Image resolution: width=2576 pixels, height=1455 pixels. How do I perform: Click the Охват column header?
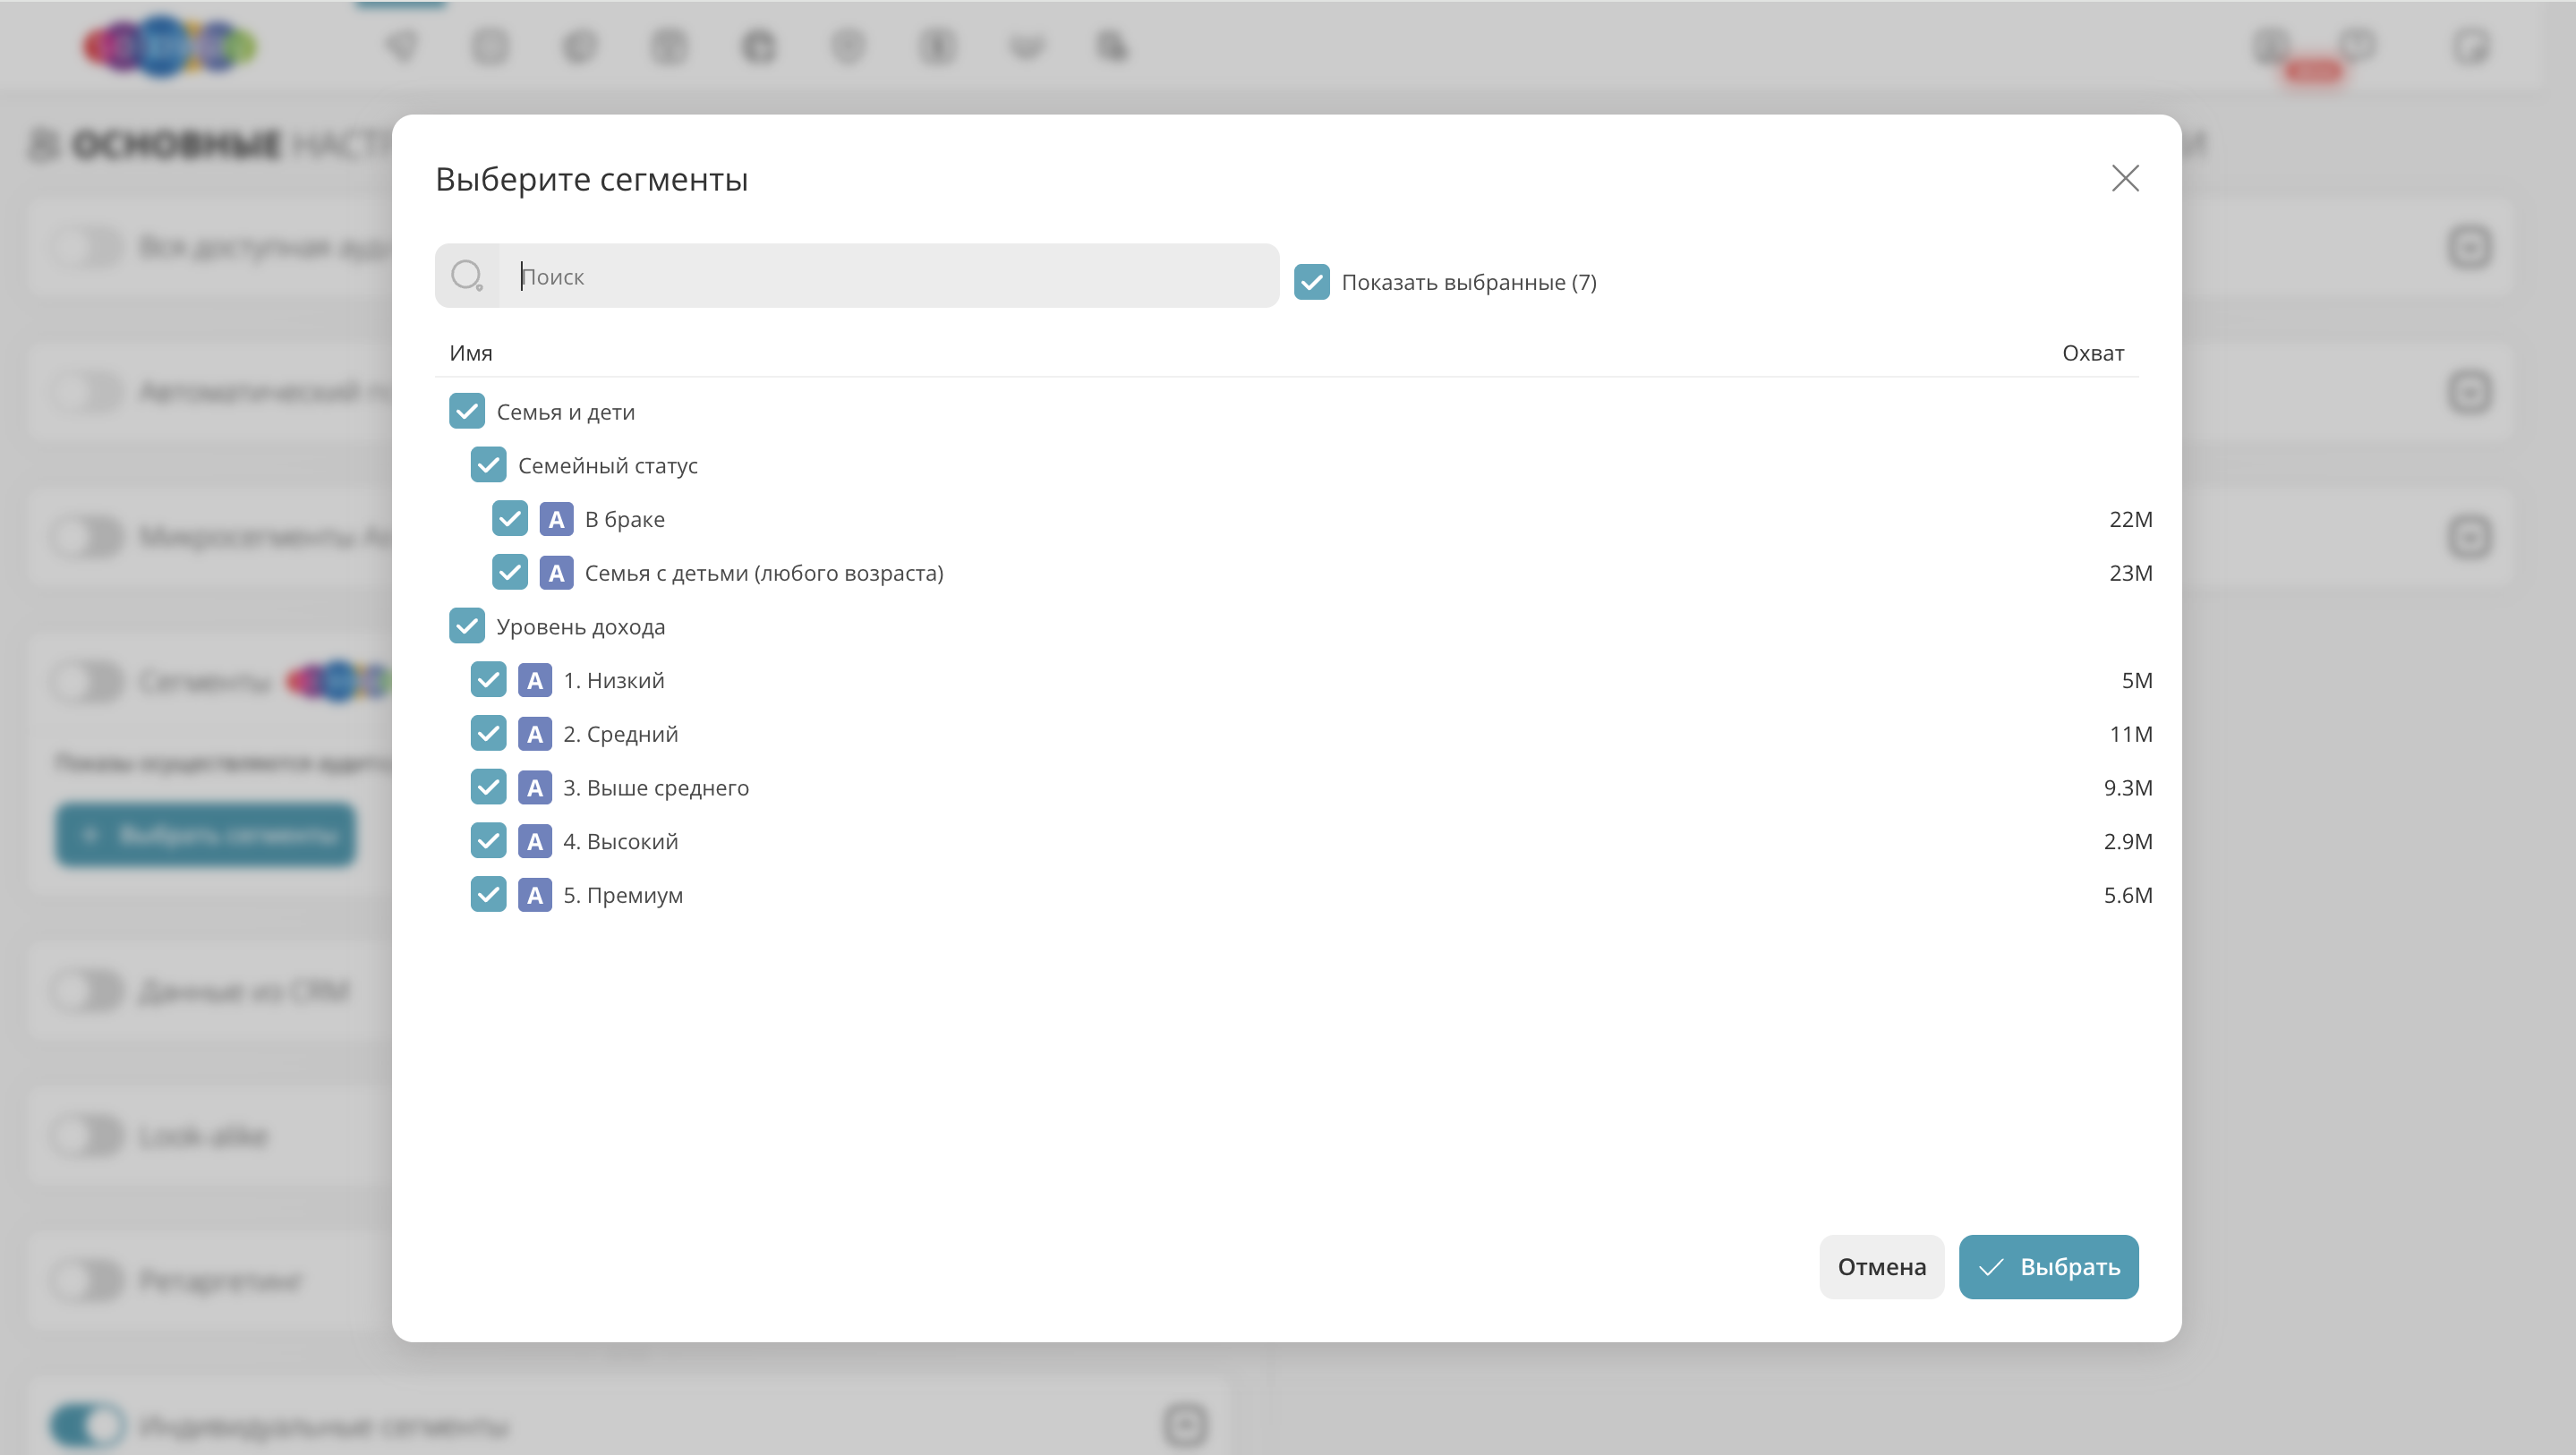(x=2092, y=353)
